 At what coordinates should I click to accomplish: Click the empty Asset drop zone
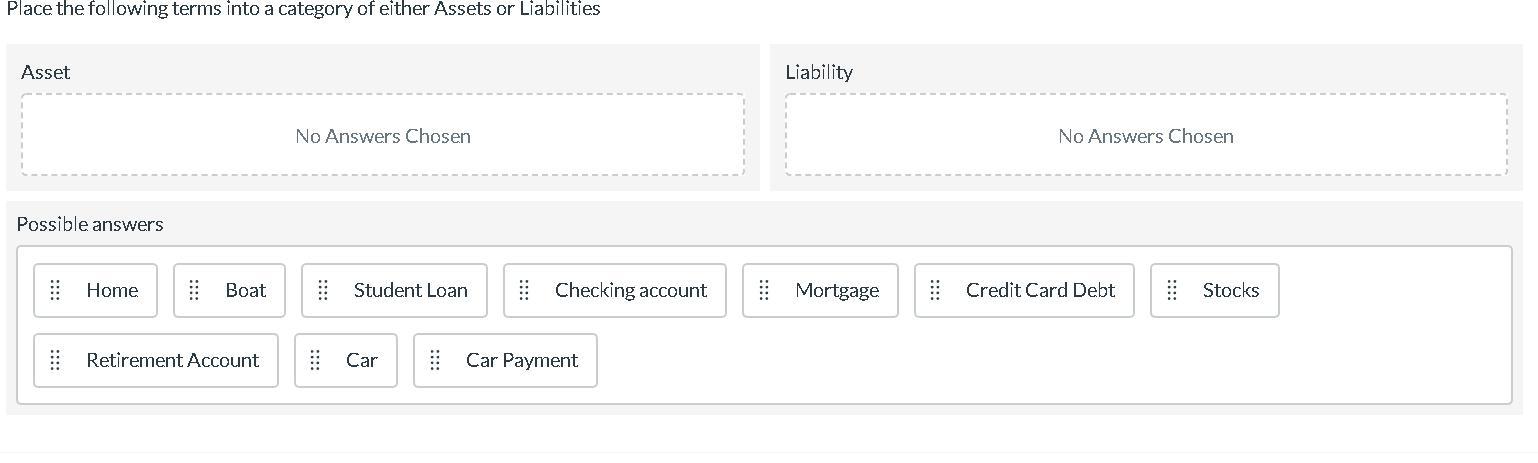click(383, 135)
